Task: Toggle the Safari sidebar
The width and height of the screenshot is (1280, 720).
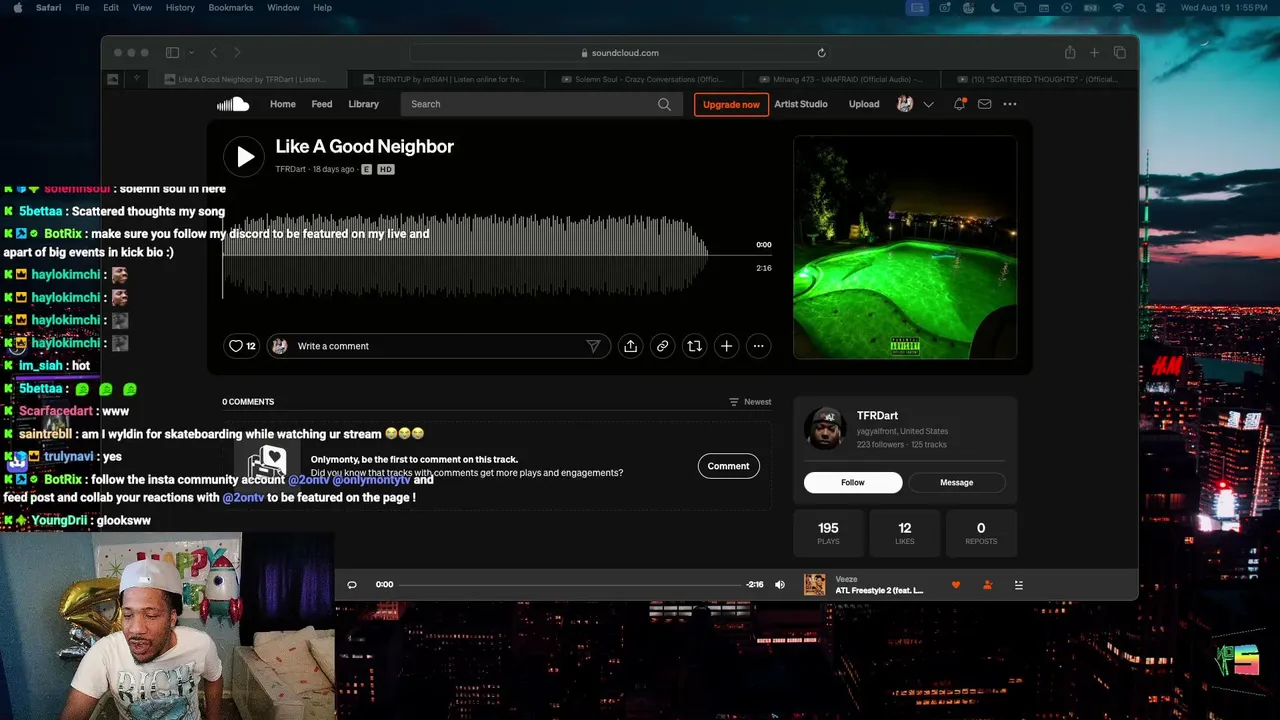Action: (172, 52)
